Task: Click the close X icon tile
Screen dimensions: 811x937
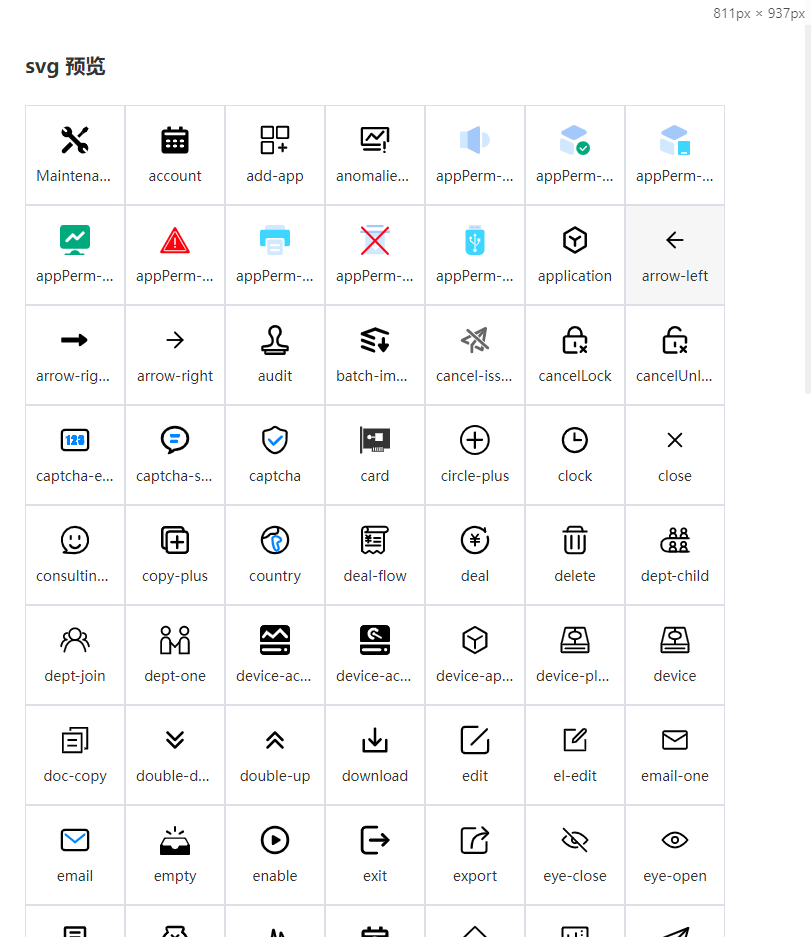Action: tap(675, 455)
